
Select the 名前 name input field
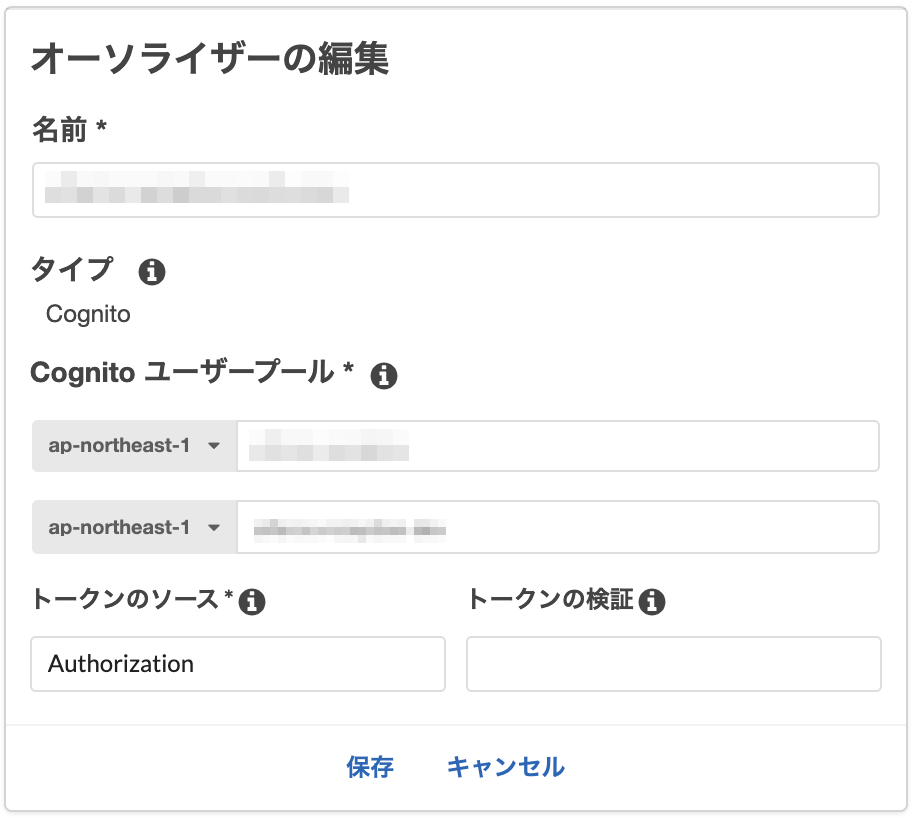coord(456,190)
